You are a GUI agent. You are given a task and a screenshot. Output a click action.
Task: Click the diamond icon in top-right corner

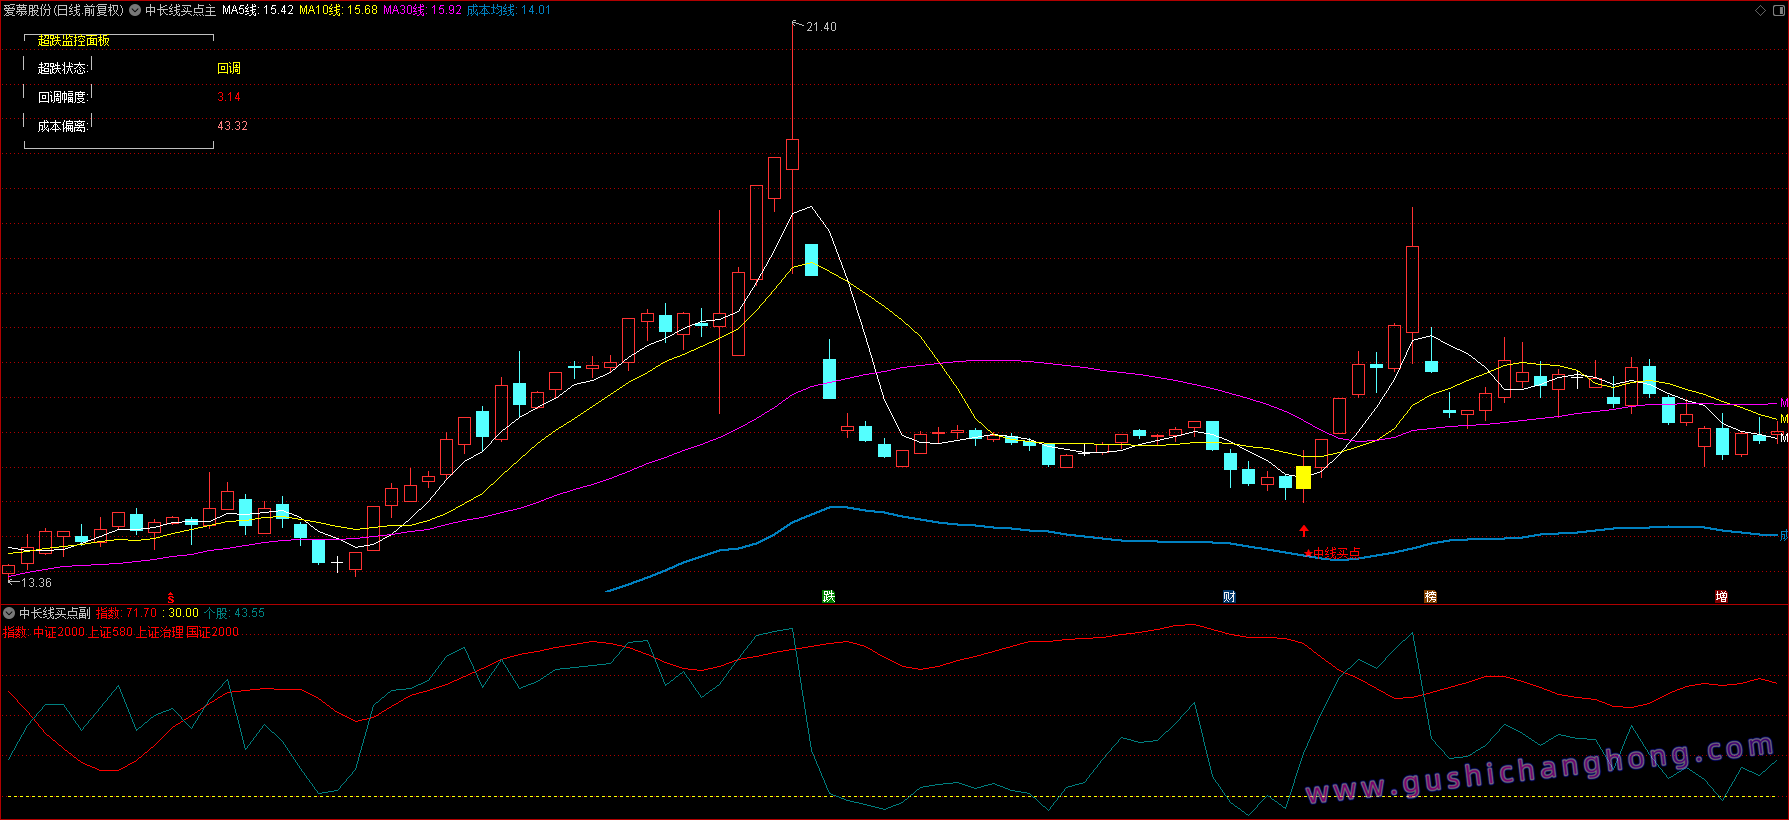[x=1761, y=11]
